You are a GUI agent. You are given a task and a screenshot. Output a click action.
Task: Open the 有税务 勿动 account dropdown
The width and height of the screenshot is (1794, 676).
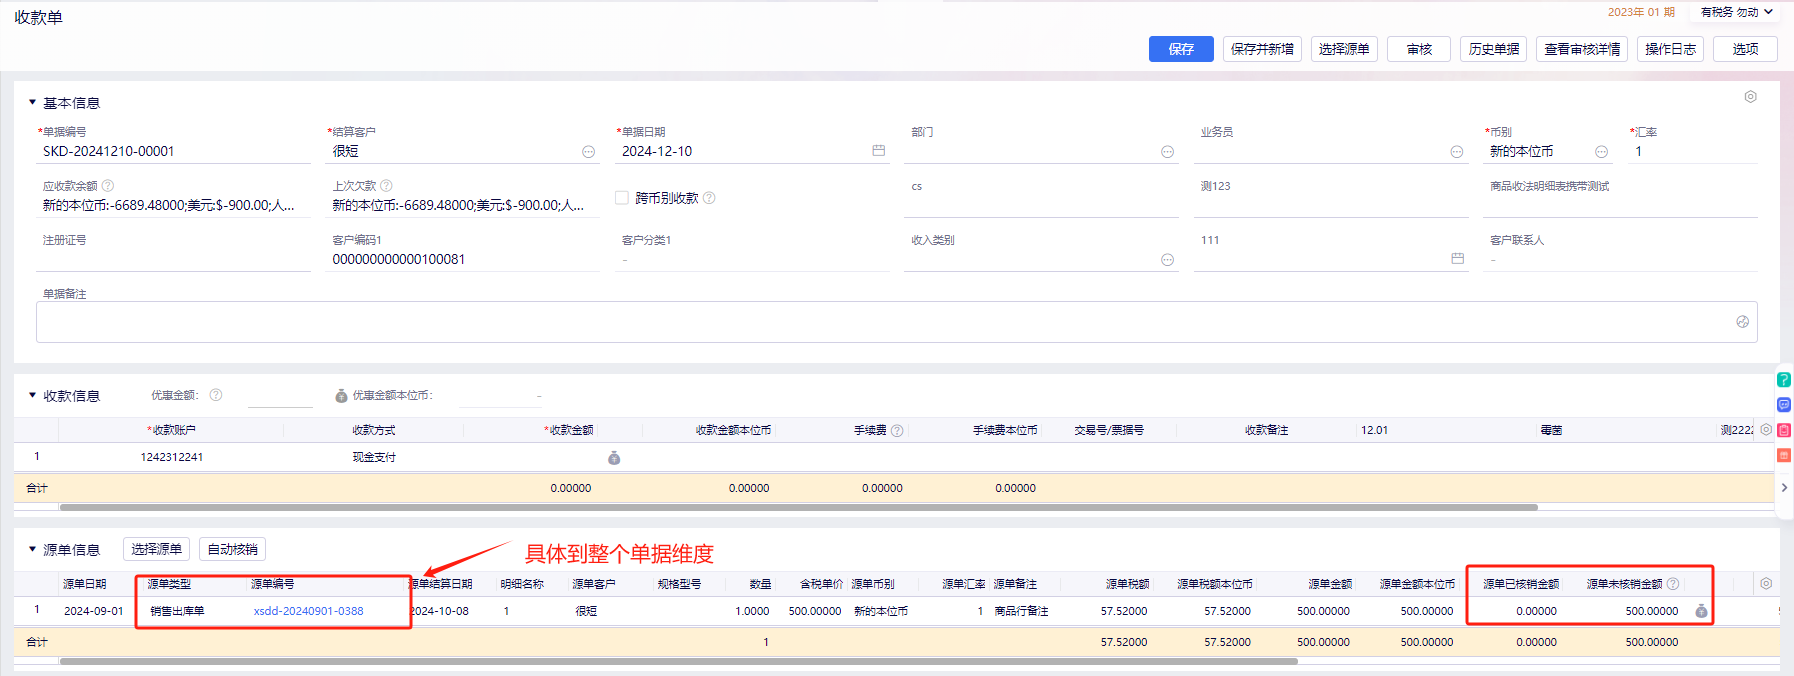pos(1737,12)
